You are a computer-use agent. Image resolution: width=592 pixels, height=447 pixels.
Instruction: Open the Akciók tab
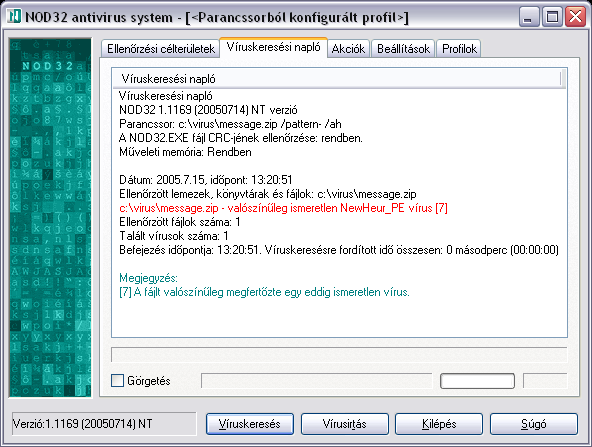[348, 49]
